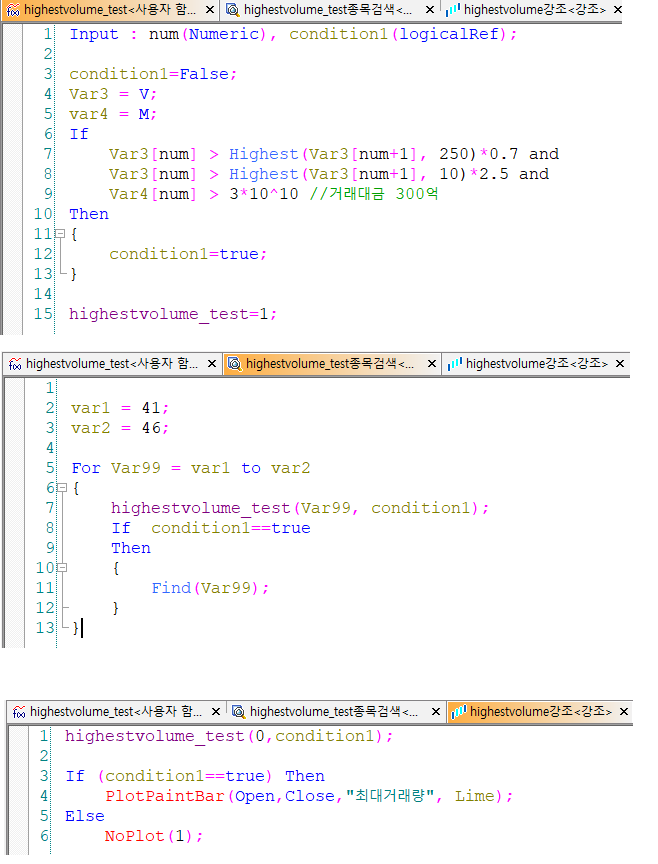Collapse the block containing condition1=true in the top editor

59,234
